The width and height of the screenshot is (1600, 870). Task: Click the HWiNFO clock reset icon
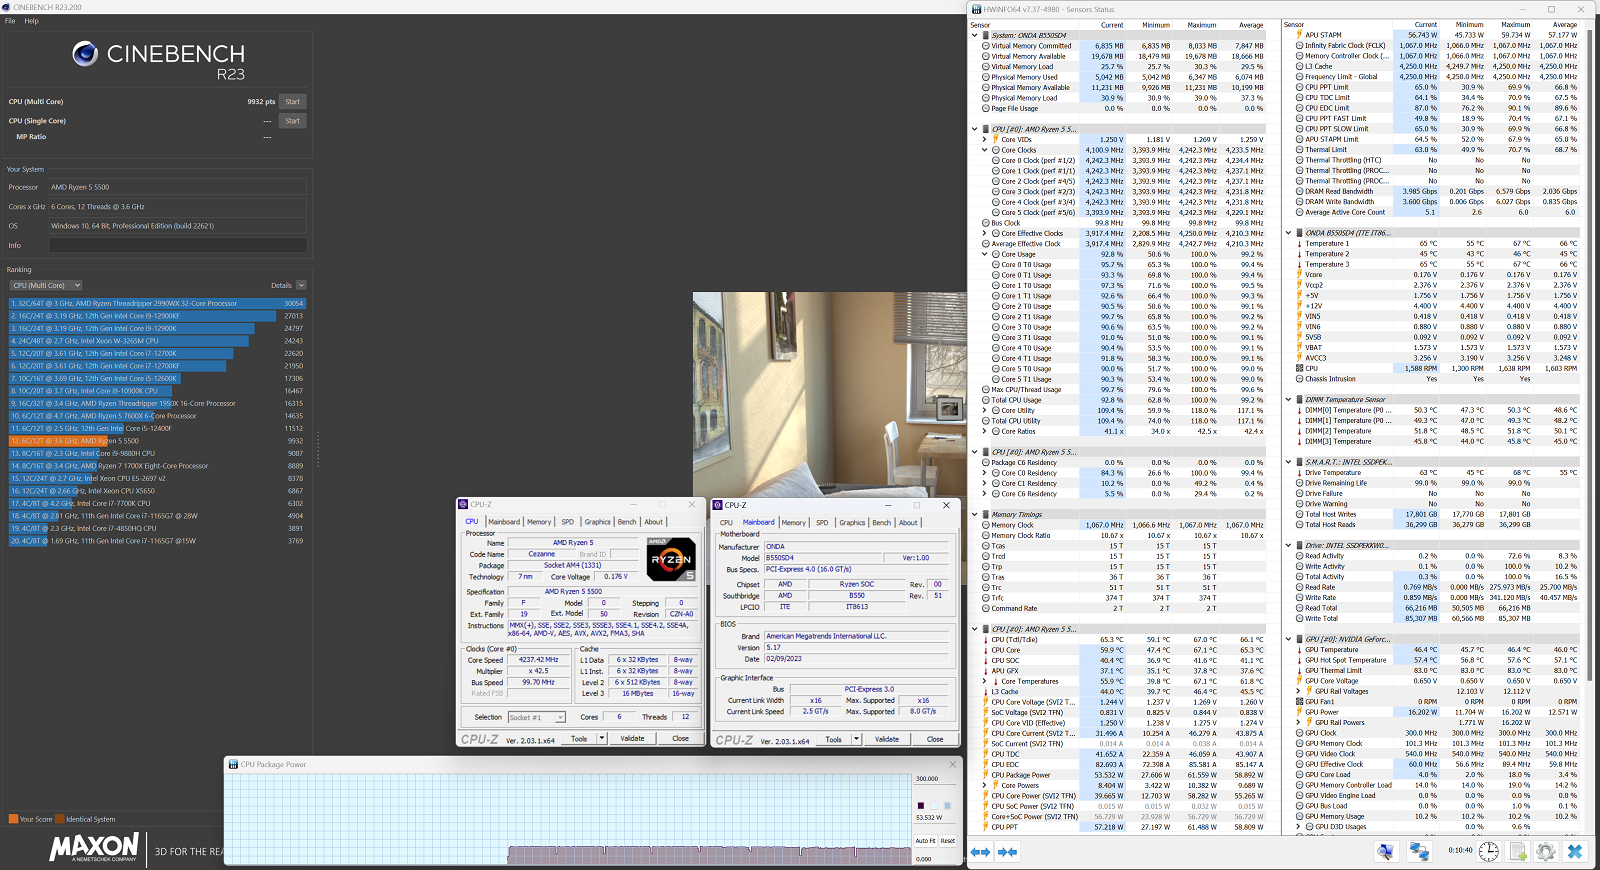tap(1489, 852)
